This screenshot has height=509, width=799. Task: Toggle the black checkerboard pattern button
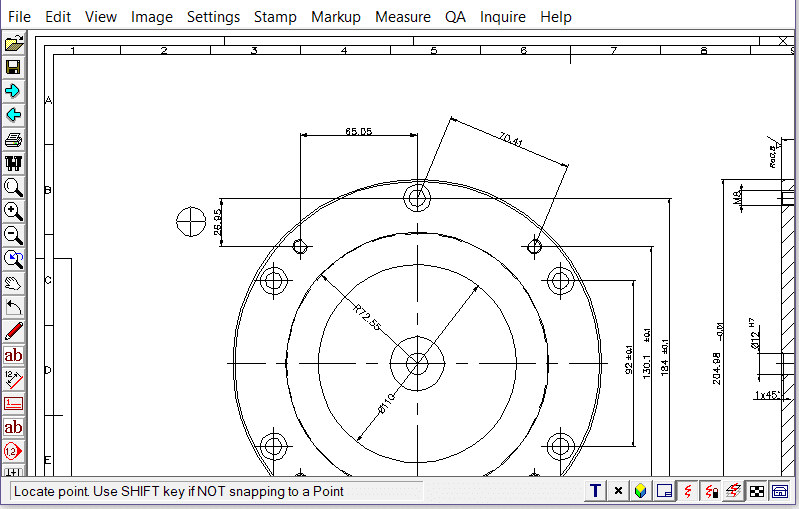point(757,491)
